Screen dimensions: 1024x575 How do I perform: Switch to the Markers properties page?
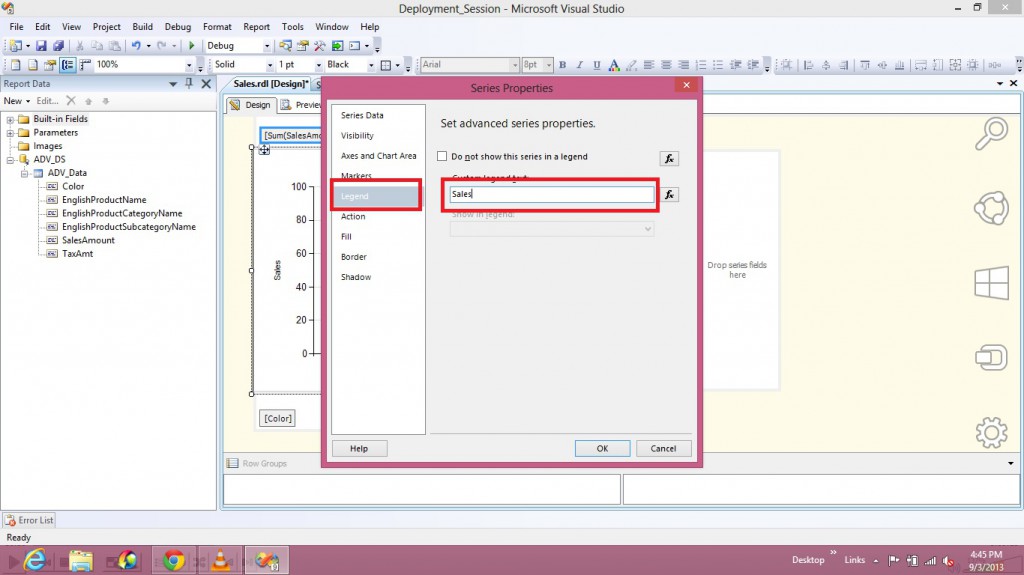[356, 176]
